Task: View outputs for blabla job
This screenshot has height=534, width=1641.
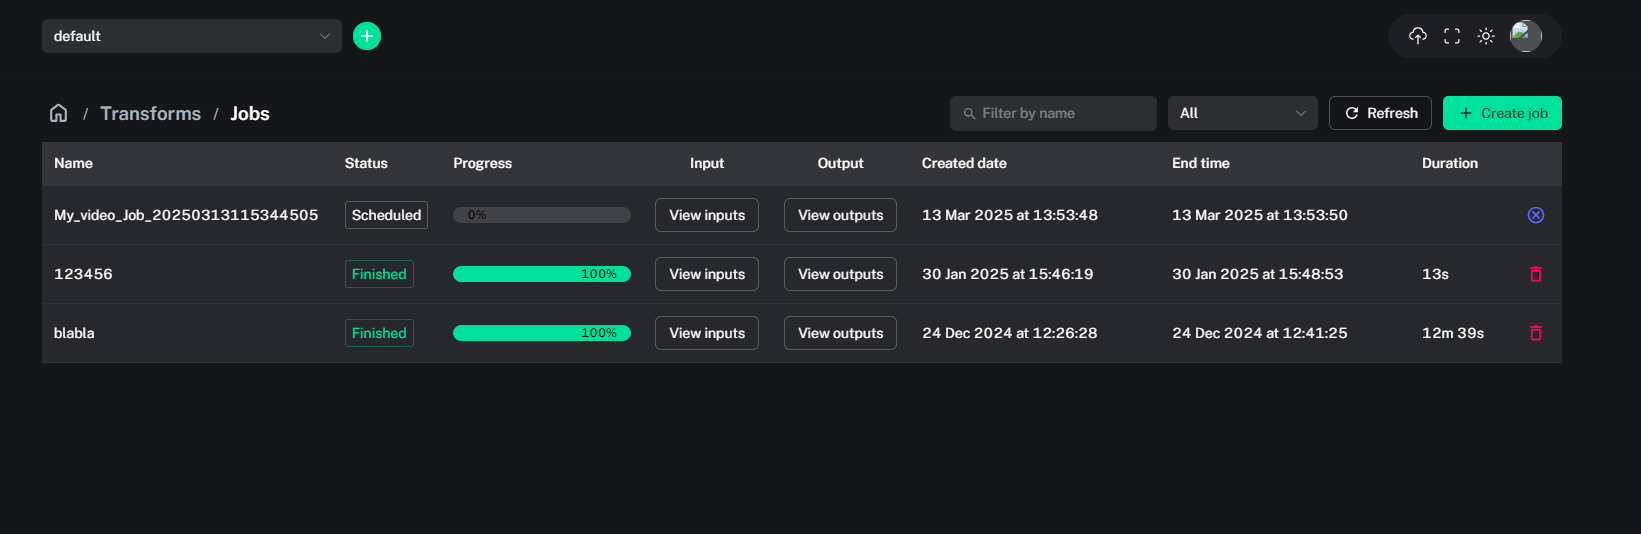Action: click(x=840, y=333)
